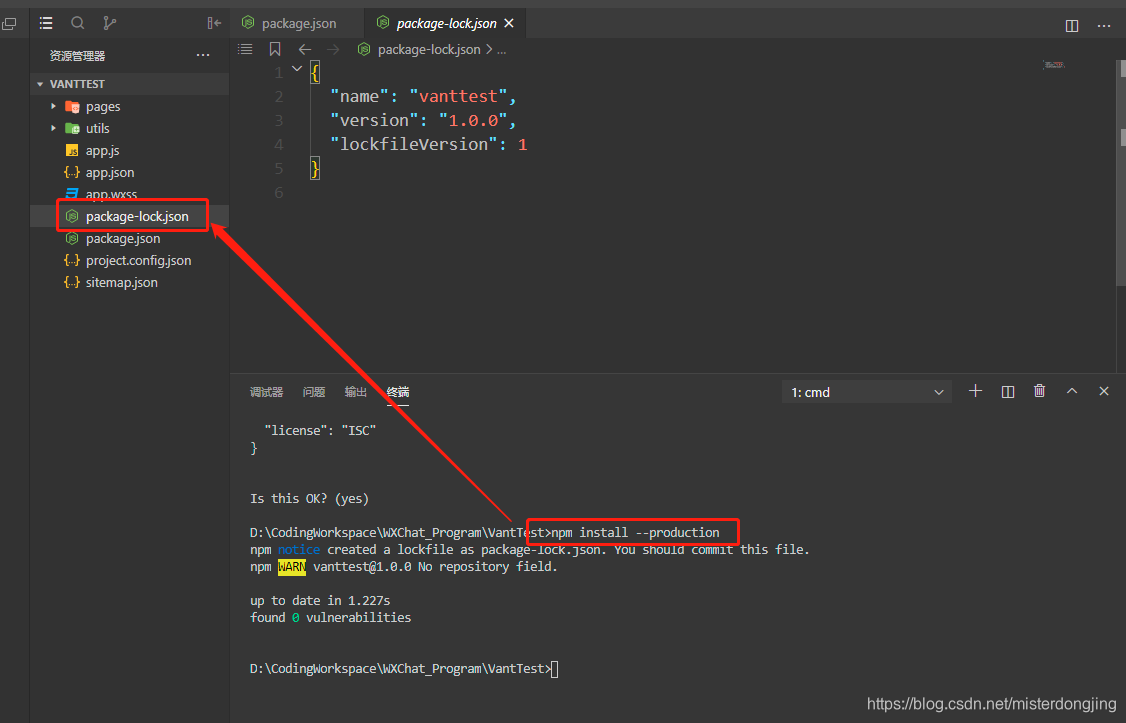Screen dimensions: 1126x723
Task: Click the minimap preview in editor
Action: (x=1053, y=65)
